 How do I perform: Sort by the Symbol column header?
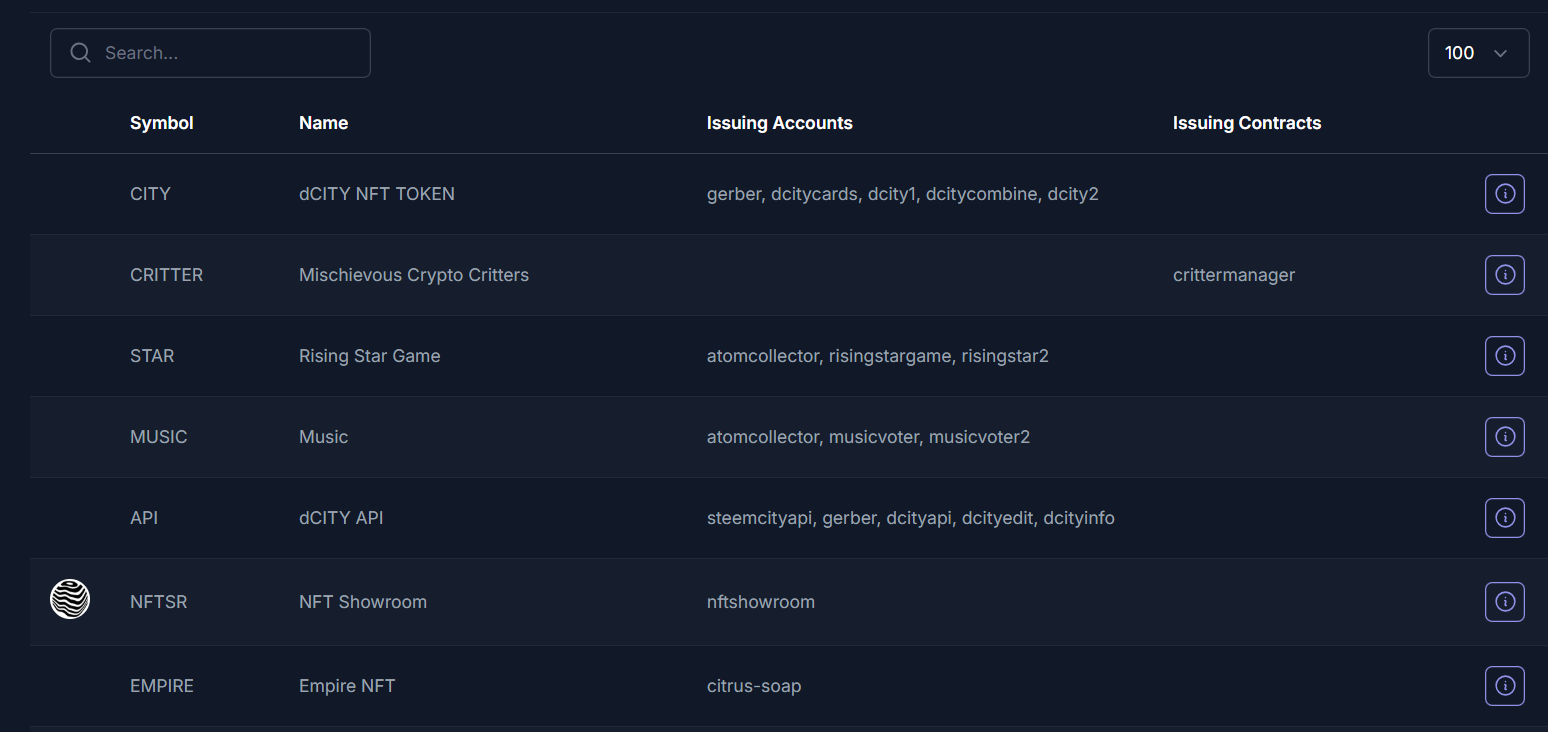point(162,123)
